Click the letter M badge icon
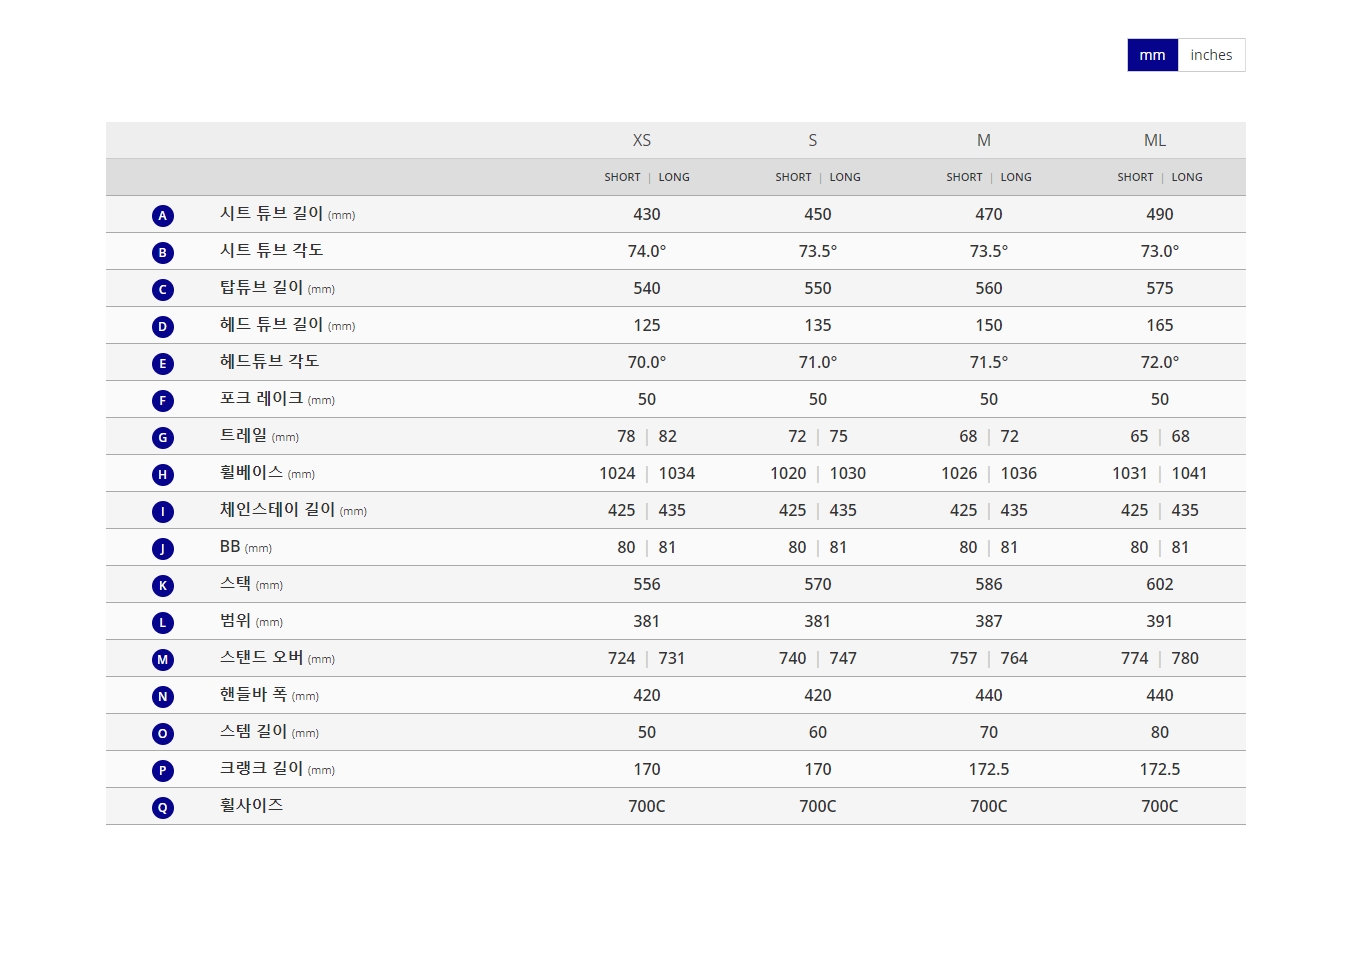The height and width of the screenshot is (964, 1353). (163, 659)
